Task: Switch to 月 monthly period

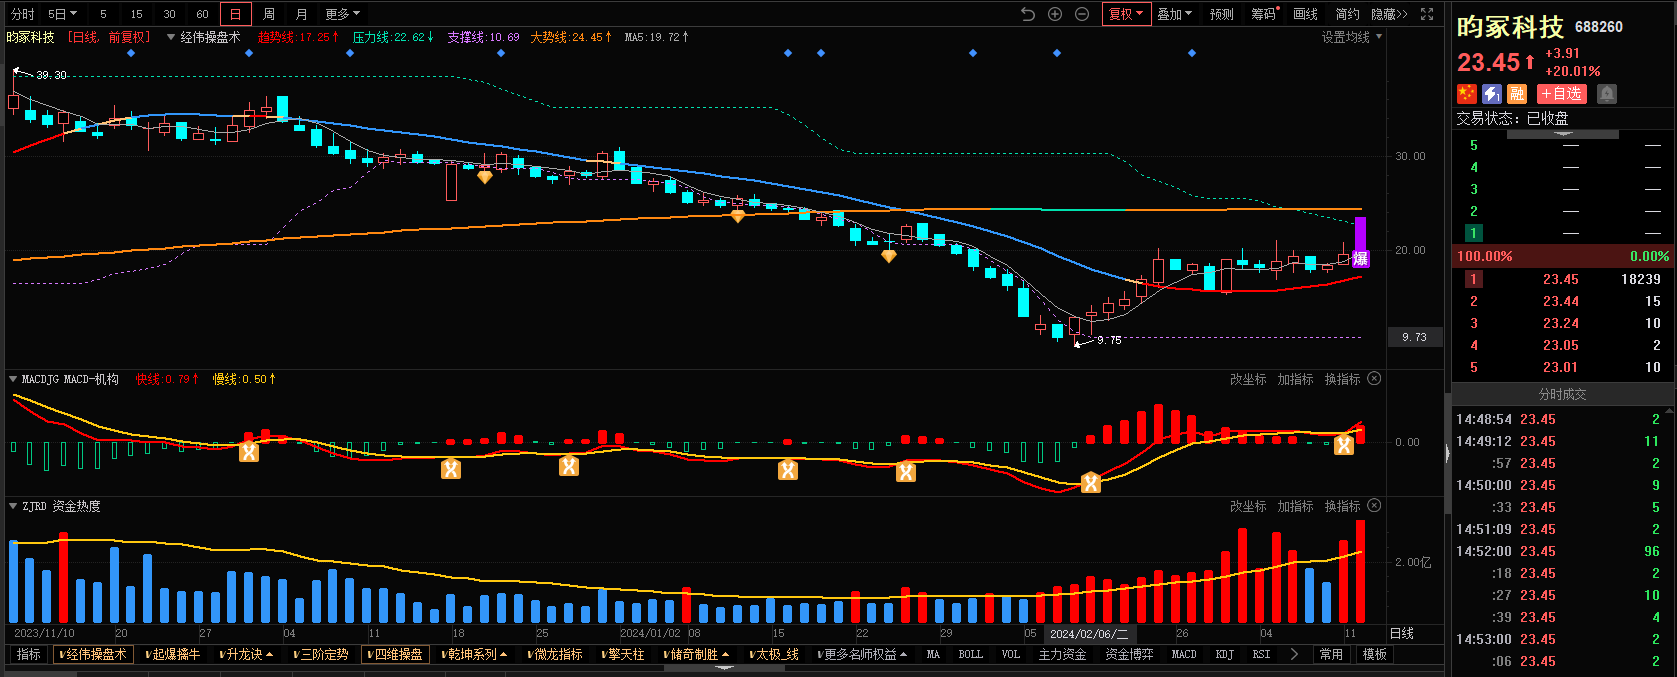Action: pyautogui.click(x=302, y=14)
